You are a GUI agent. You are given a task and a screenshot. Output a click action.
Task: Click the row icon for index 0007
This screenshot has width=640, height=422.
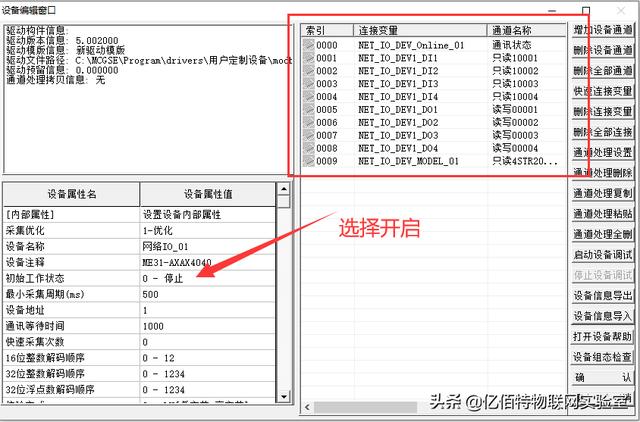tap(309, 135)
